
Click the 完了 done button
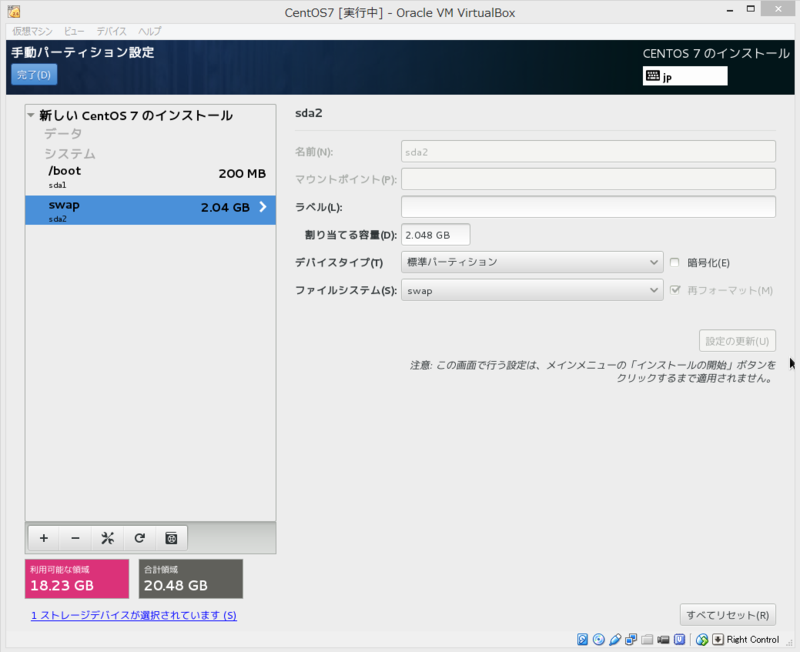[x=33, y=74]
